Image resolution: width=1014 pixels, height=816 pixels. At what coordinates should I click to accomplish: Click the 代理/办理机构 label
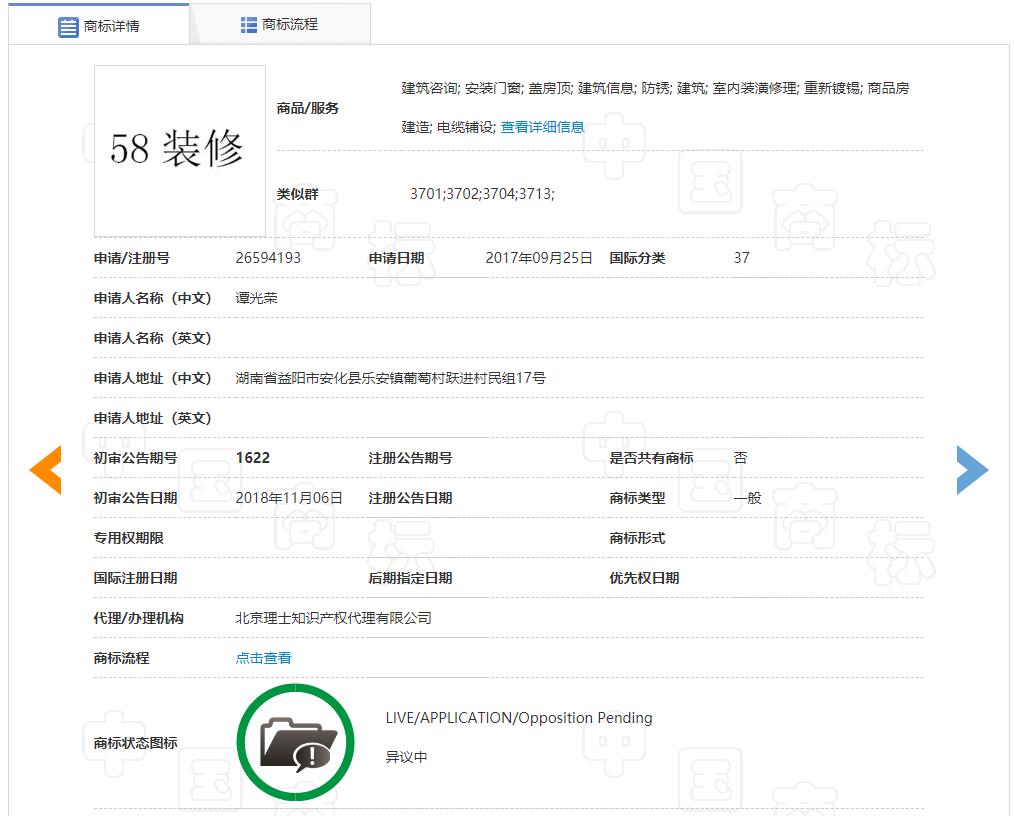138,618
